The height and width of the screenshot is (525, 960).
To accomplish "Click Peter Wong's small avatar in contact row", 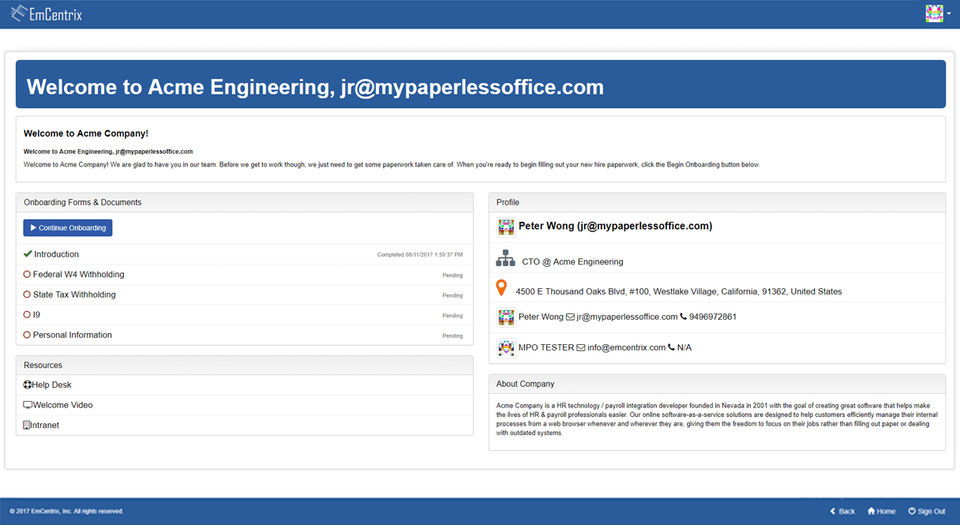I will coord(506,317).
